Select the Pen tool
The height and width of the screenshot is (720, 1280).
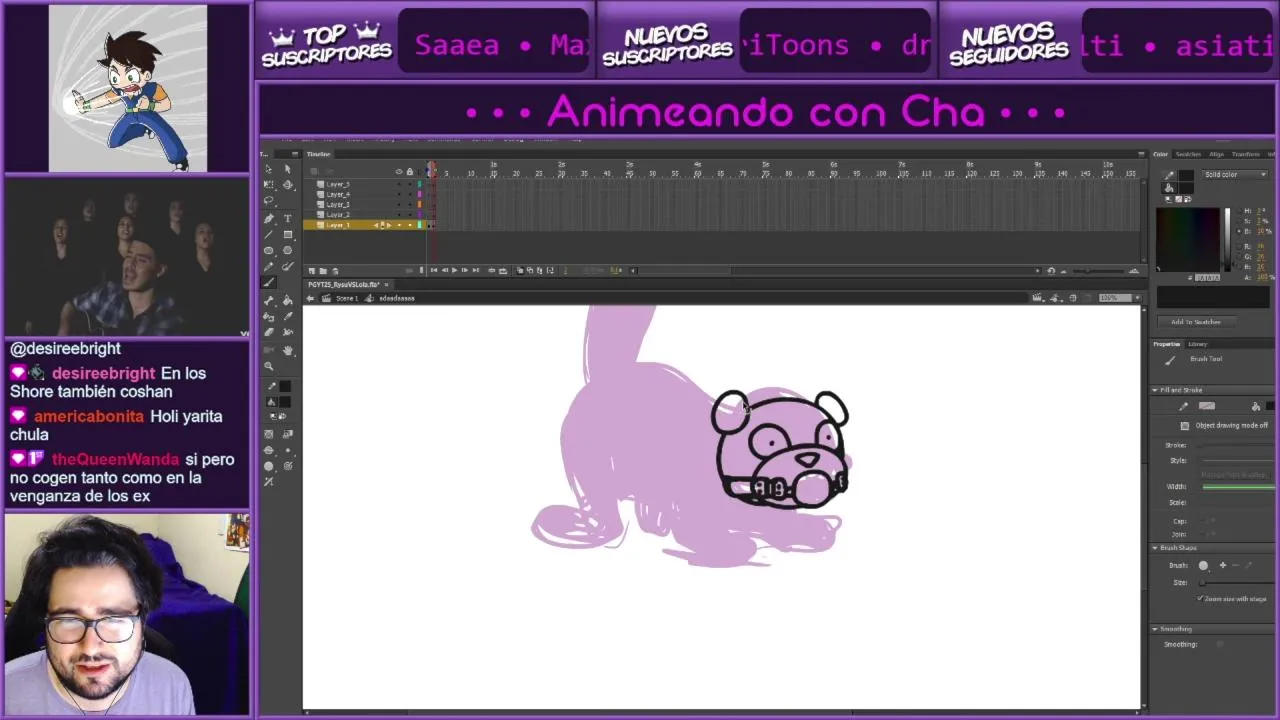coord(268,219)
